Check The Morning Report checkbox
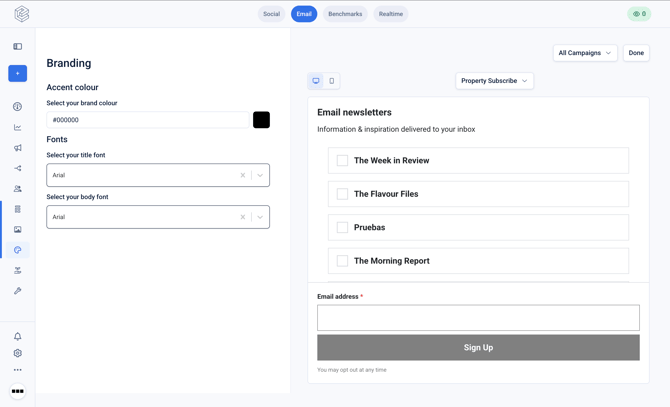This screenshot has width=670, height=407. pos(342,261)
